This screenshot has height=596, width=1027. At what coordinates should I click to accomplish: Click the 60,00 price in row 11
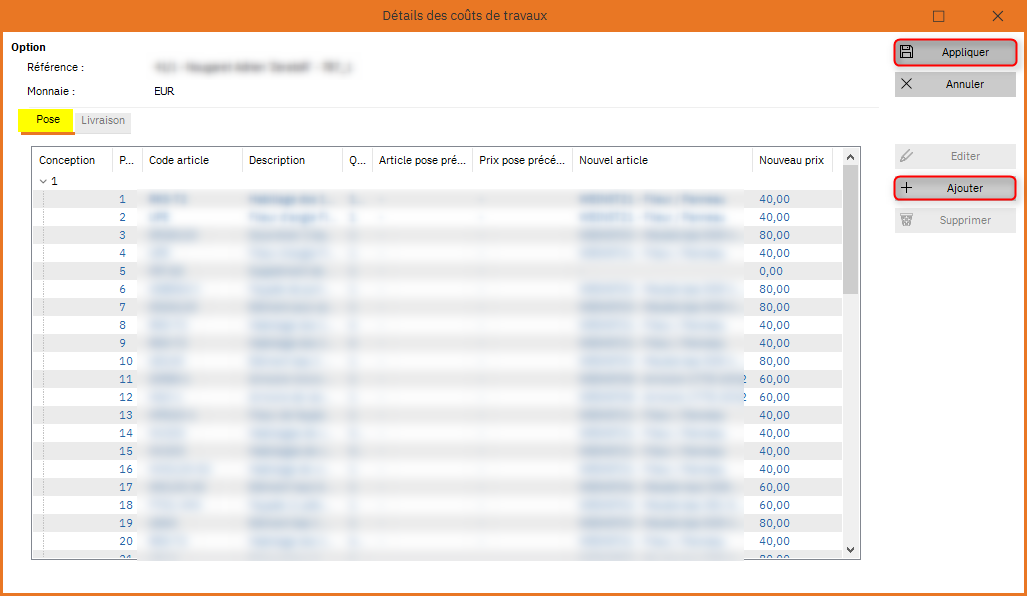[x=774, y=379]
